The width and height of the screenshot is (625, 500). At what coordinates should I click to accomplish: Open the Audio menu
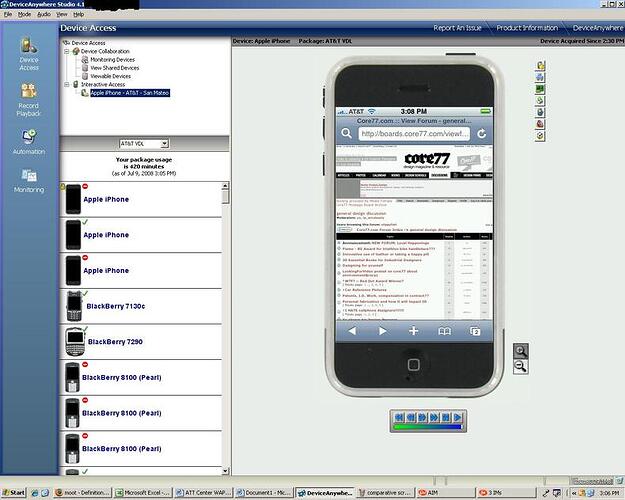point(43,14)
